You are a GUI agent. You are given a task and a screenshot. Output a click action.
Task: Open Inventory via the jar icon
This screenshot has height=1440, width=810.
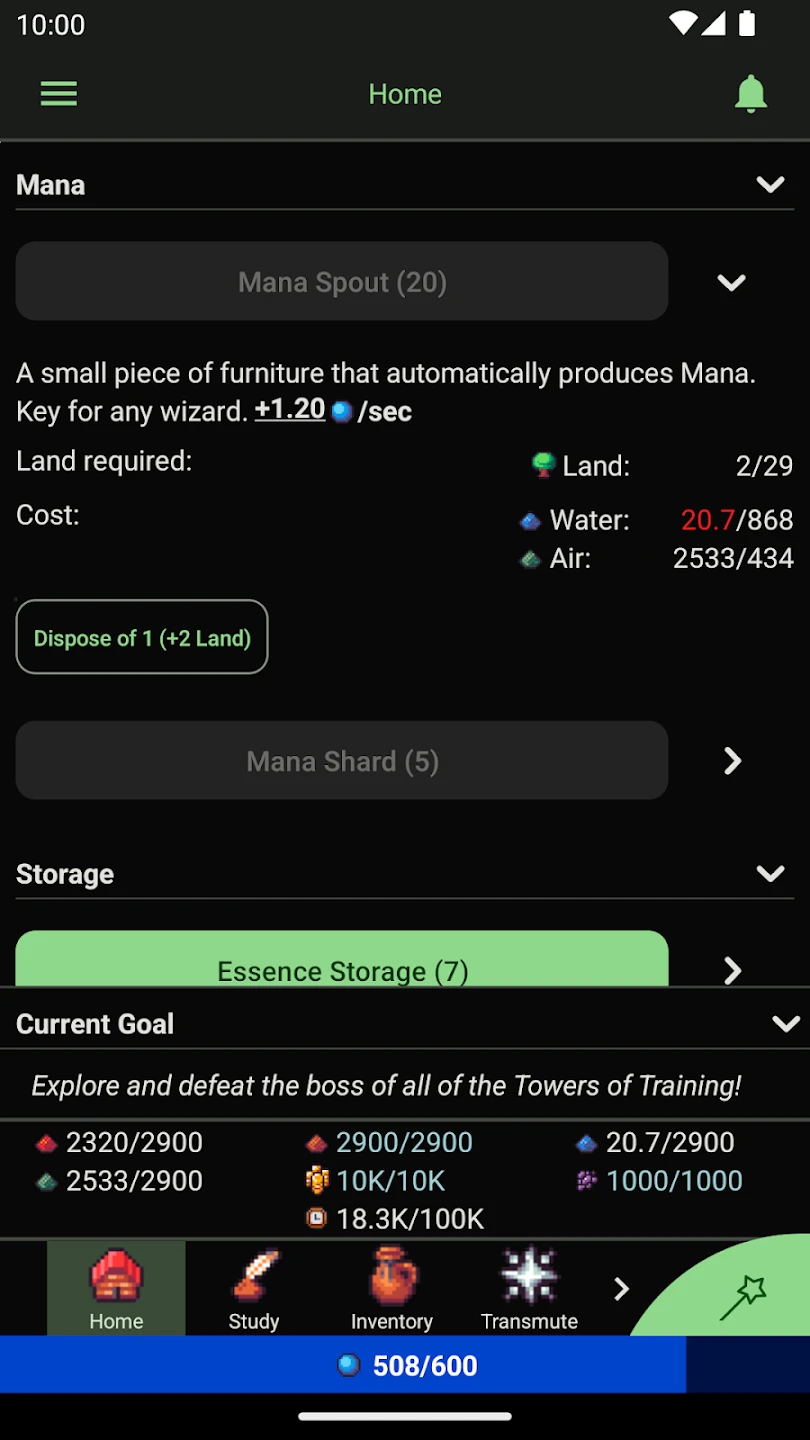[391, 1276]
